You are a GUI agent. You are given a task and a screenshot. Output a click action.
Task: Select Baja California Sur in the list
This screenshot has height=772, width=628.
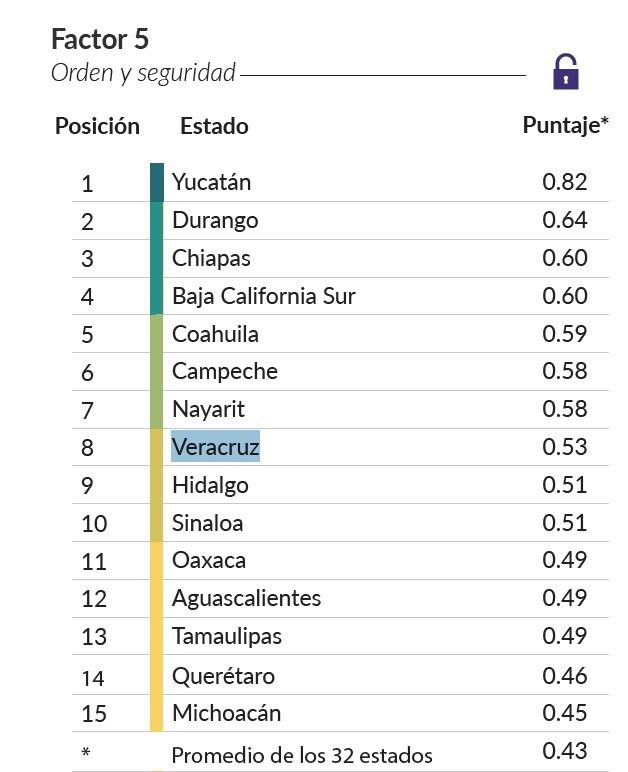(264, 296)
